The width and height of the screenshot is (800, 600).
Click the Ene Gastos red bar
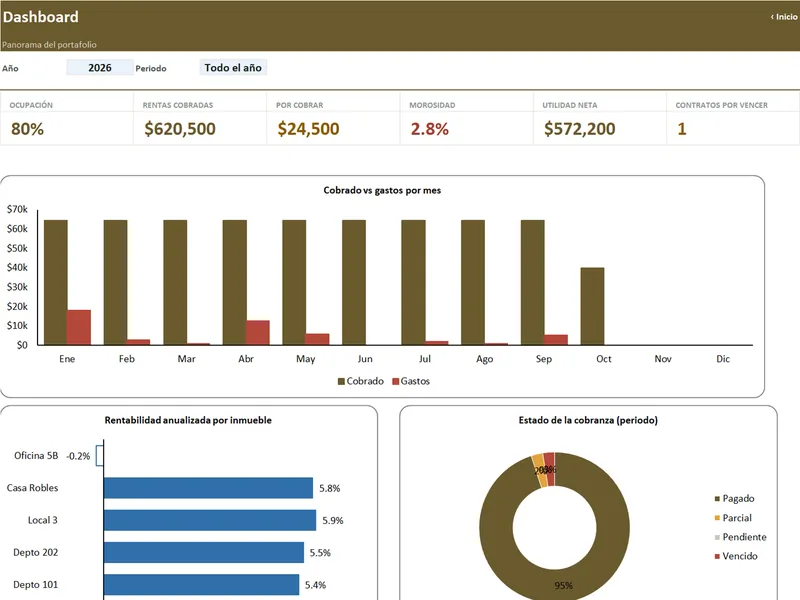pos(79,327)
